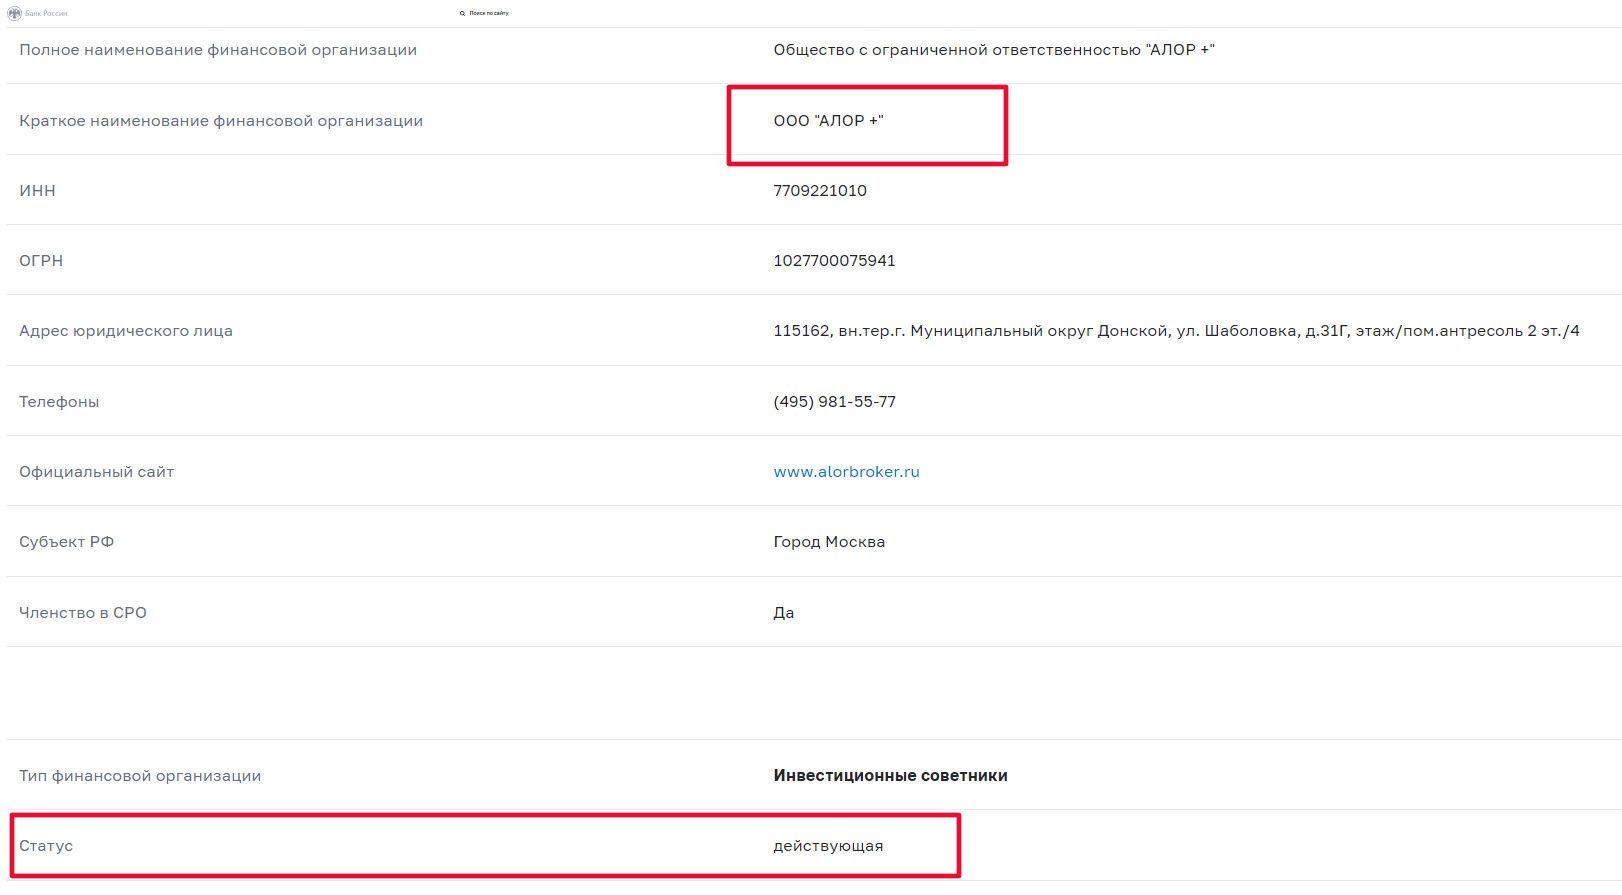Click the 'Статус' row label
The width and height of the screenshot is (1622, 895).
(x=46, y=846)
